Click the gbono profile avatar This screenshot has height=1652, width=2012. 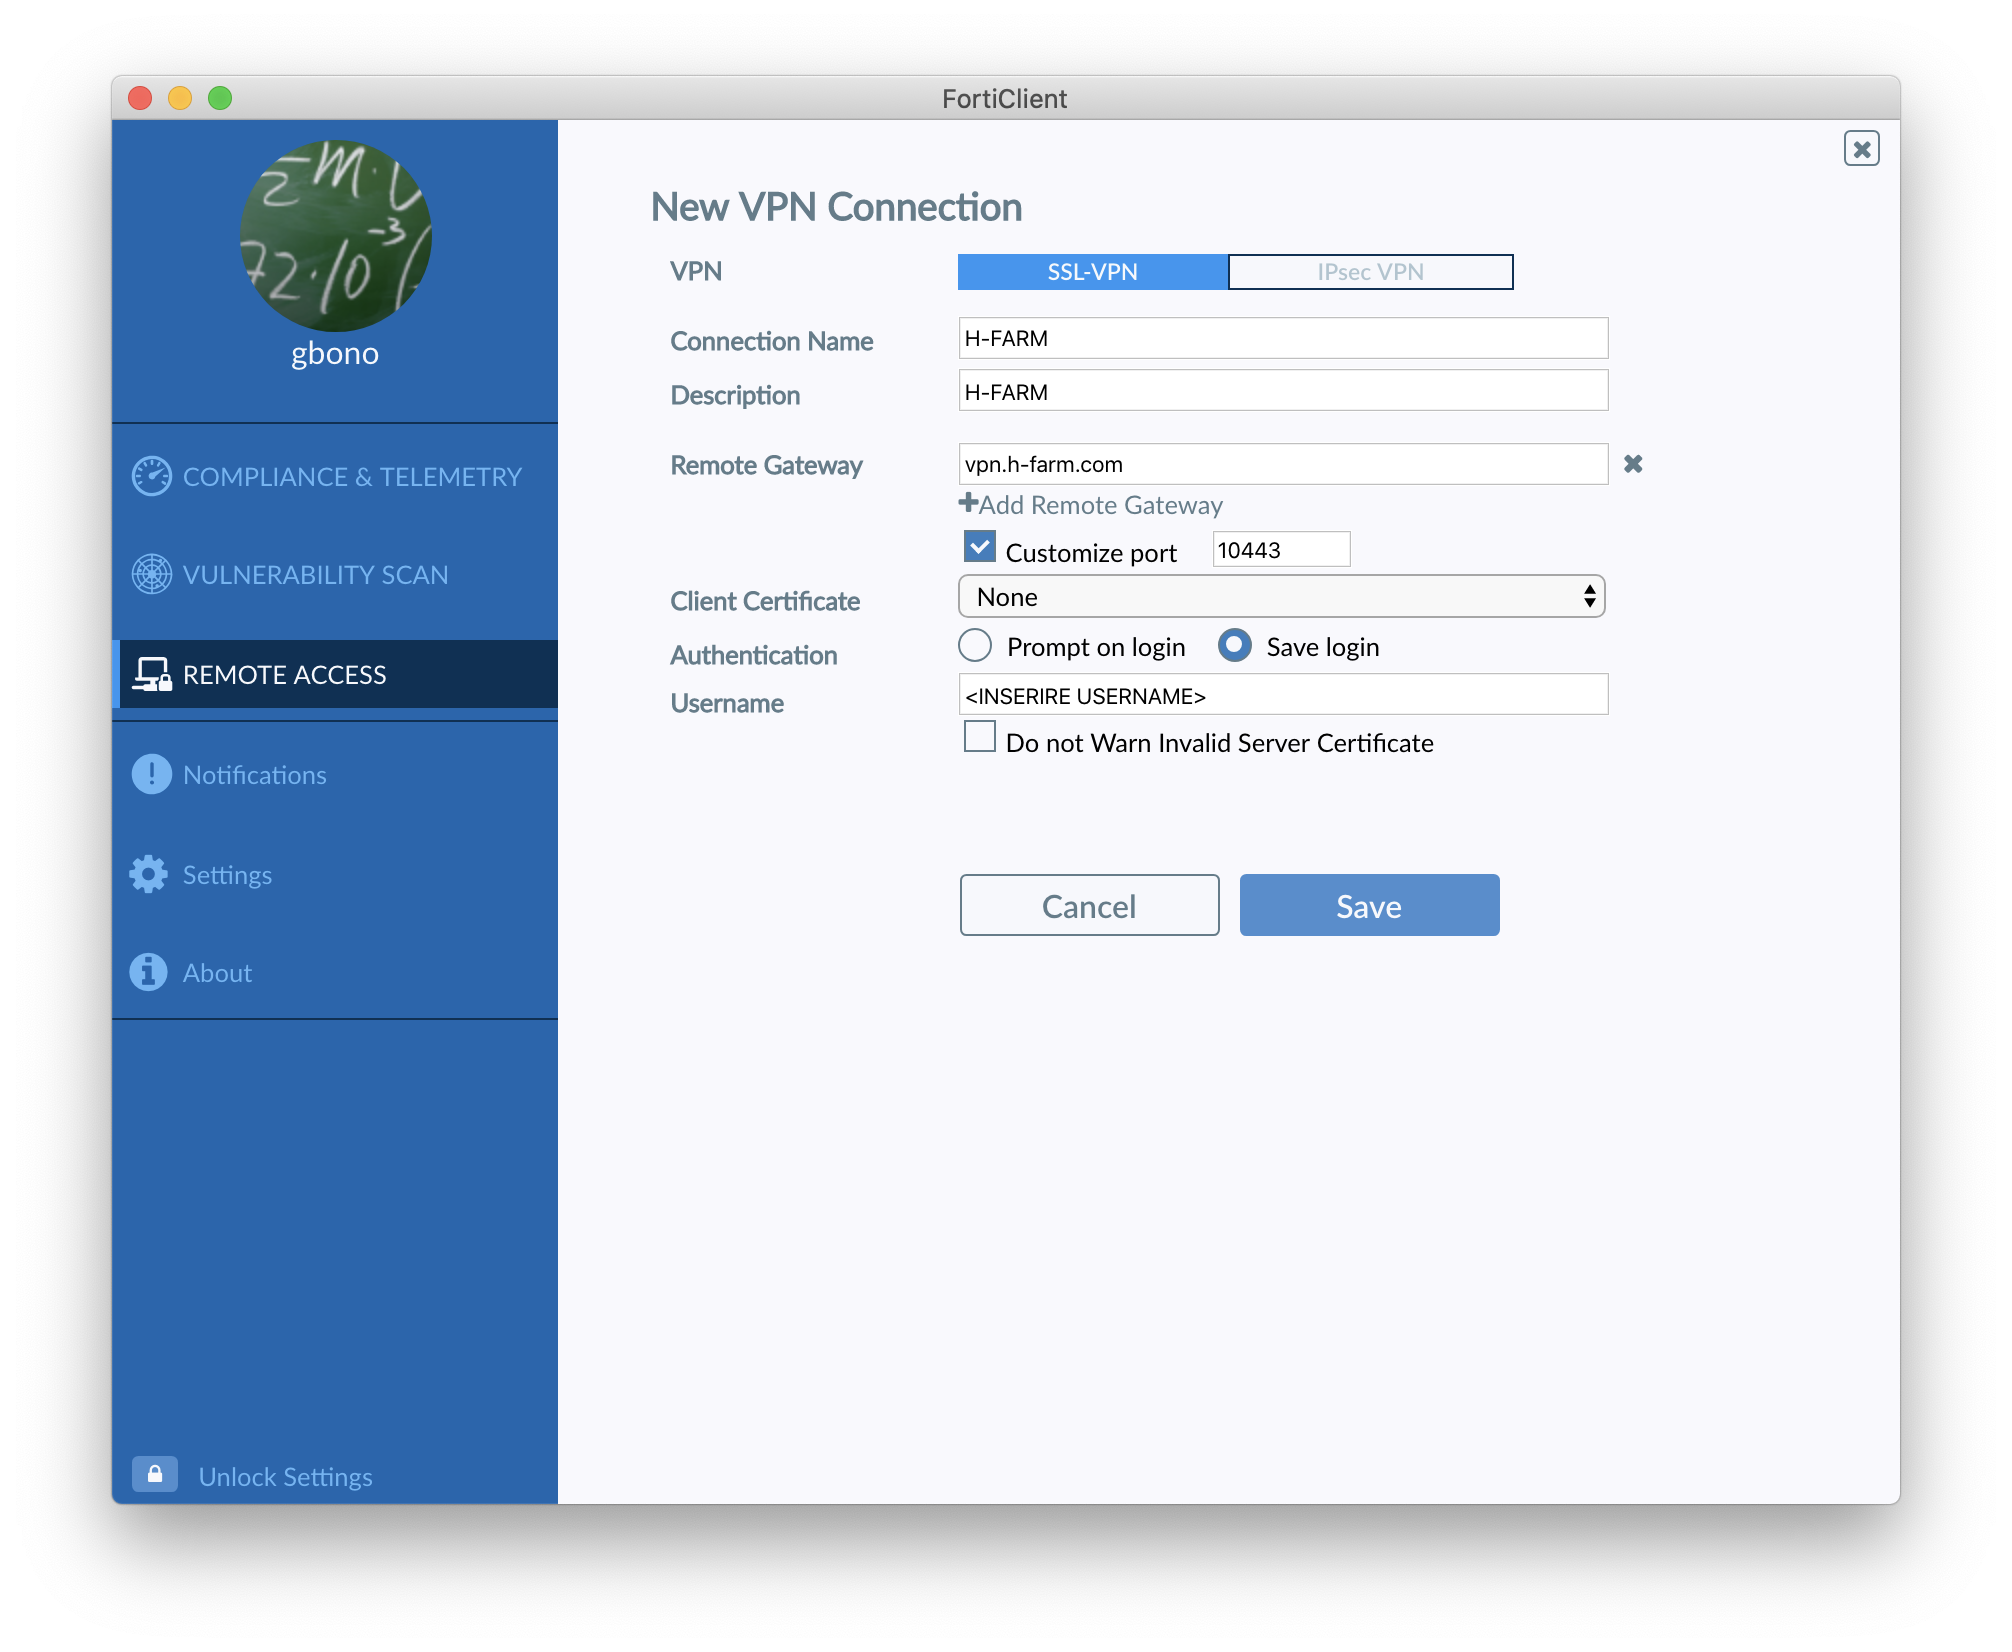335,236
